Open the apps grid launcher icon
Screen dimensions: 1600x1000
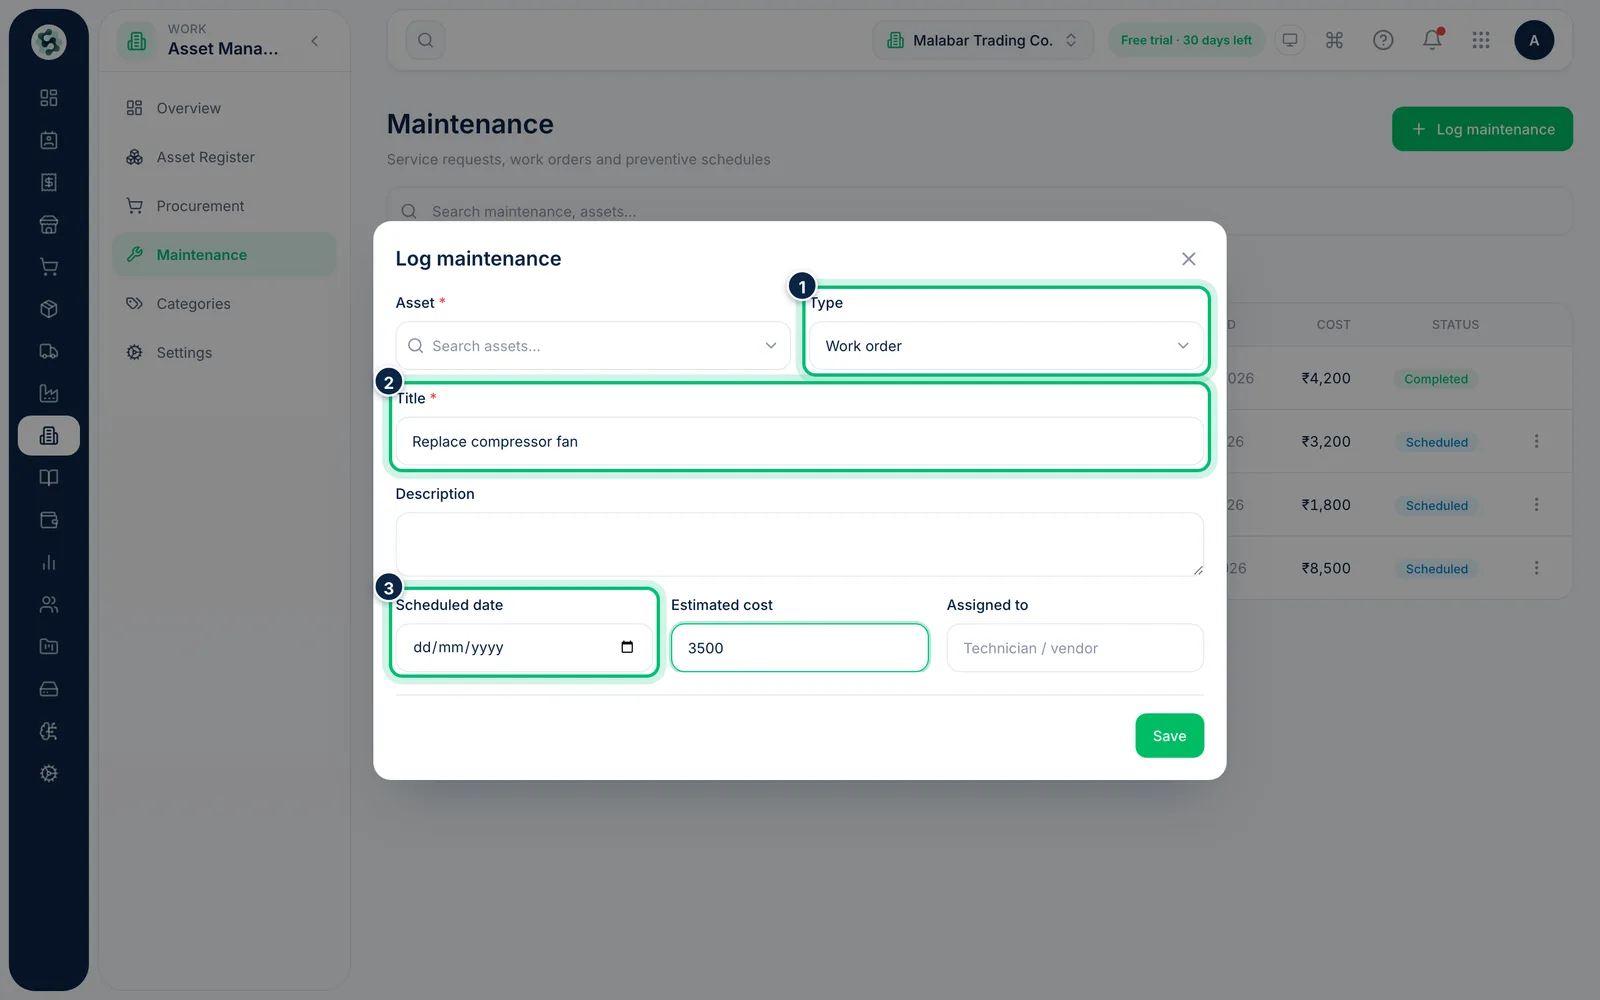1481,40
